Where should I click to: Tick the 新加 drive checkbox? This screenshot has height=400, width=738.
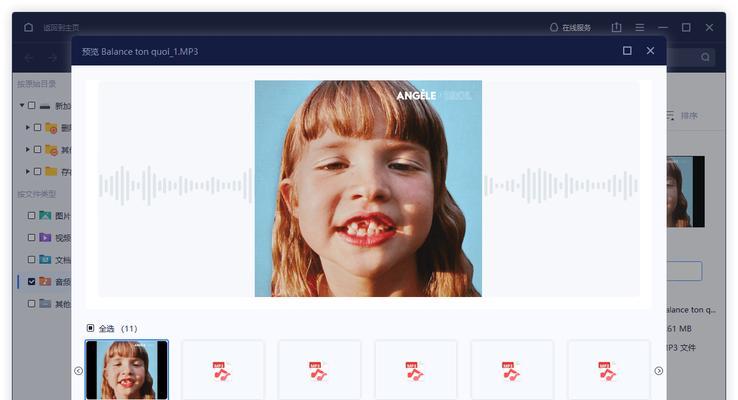tap(32, 105)
